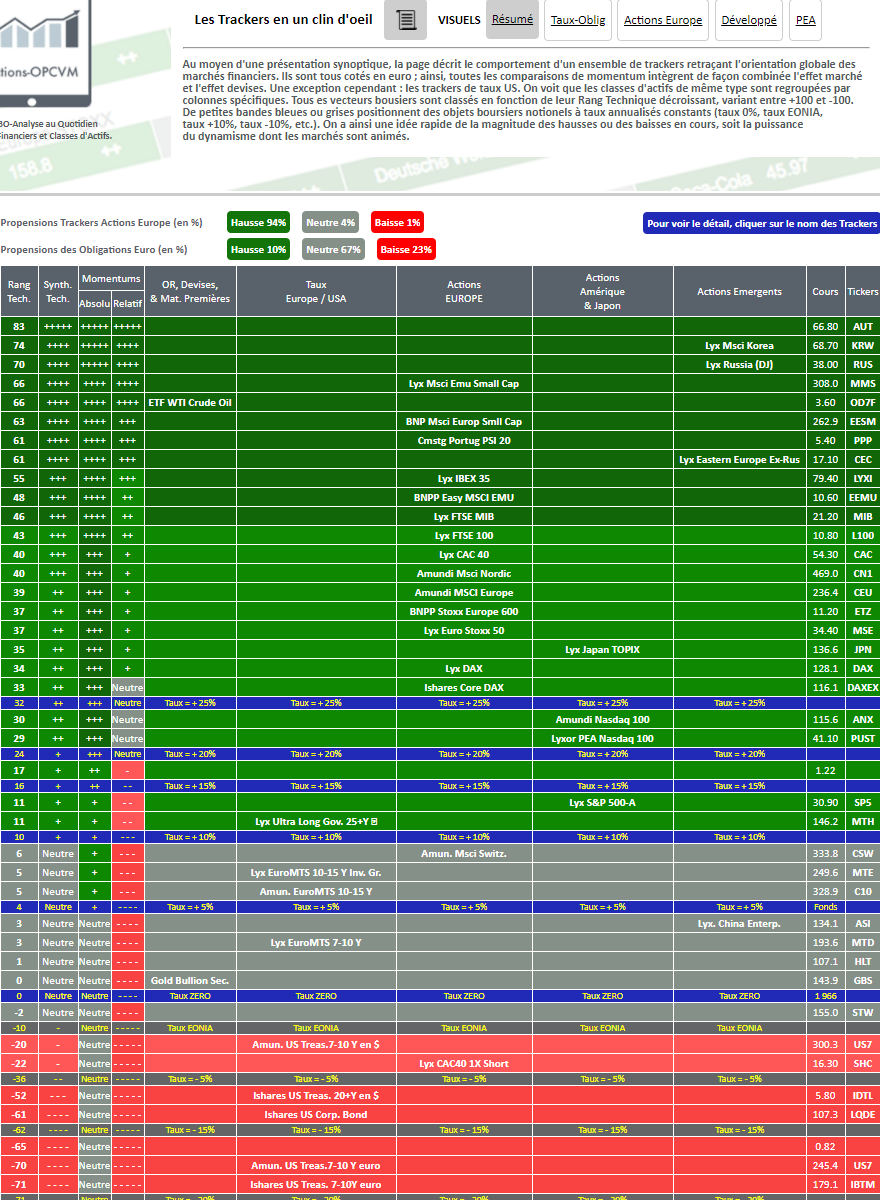Click the Neutre 67% obligations badge

point(334,249)
